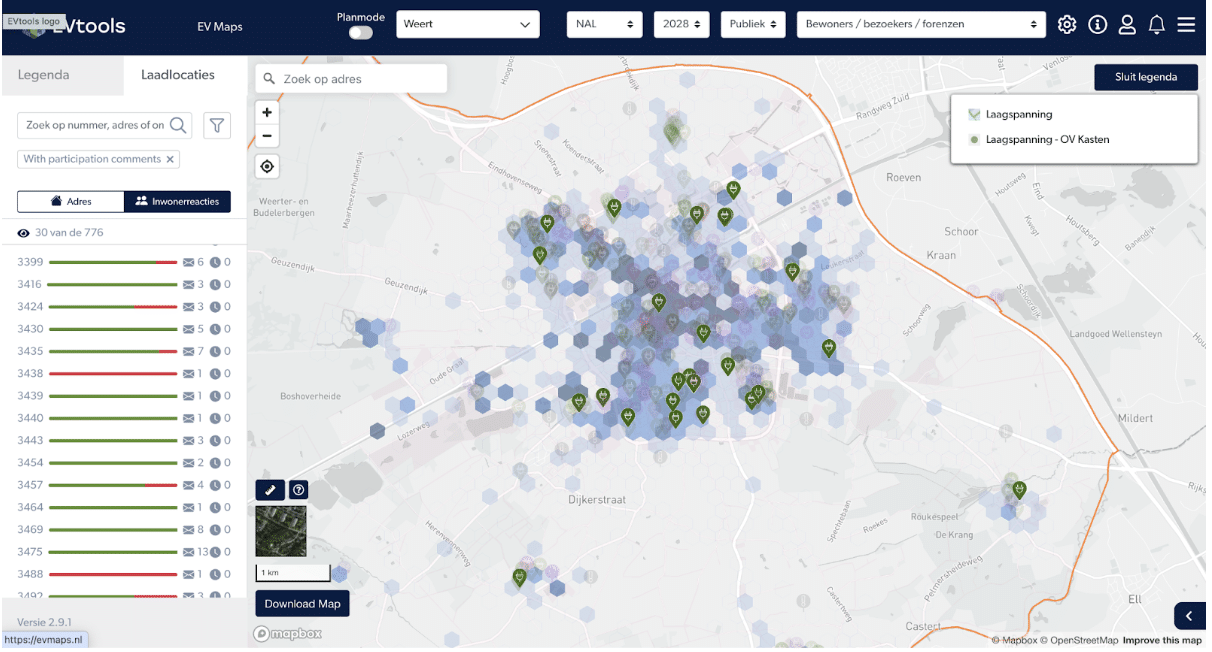The height and width of the screenshot is (652, 1212).
Task: Center map on my location
Action: click(x=268, y=167)
